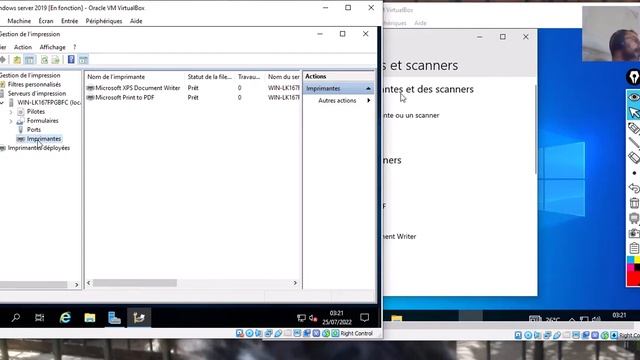
Task: Click the date and time on server taskbar
Action: tap(337, 317)
